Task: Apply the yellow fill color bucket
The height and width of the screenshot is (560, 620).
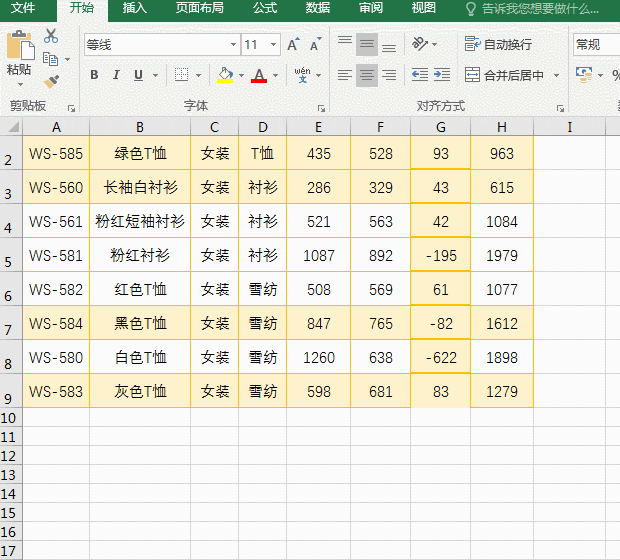Action: (225, 75)
